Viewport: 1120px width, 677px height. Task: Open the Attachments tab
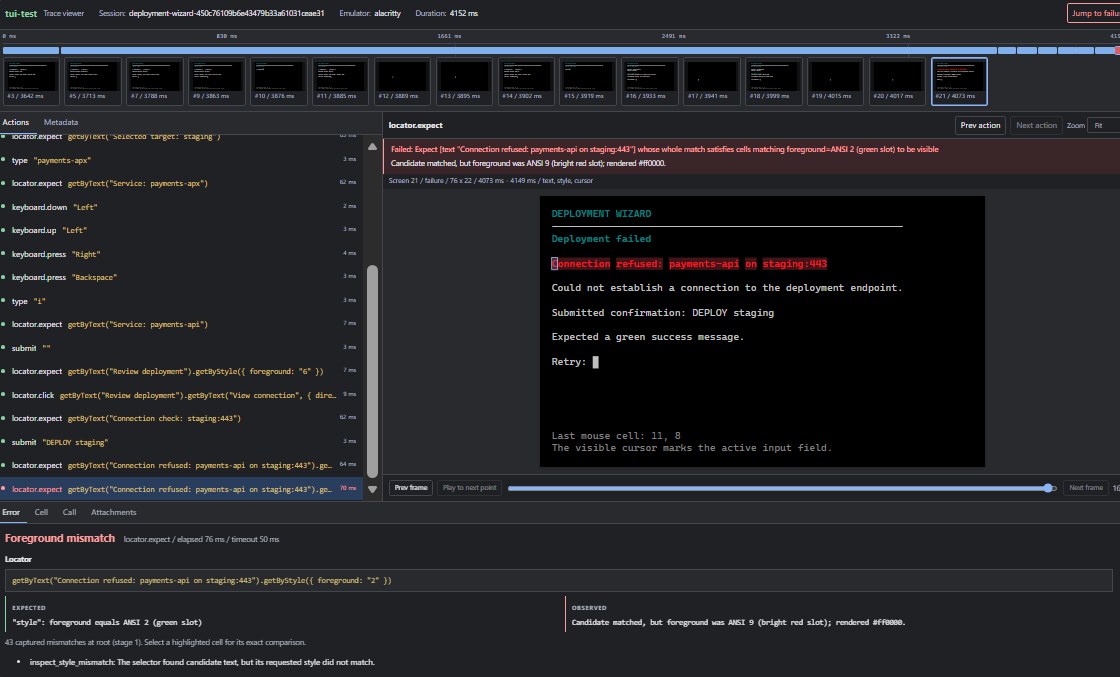pos(114,512)
